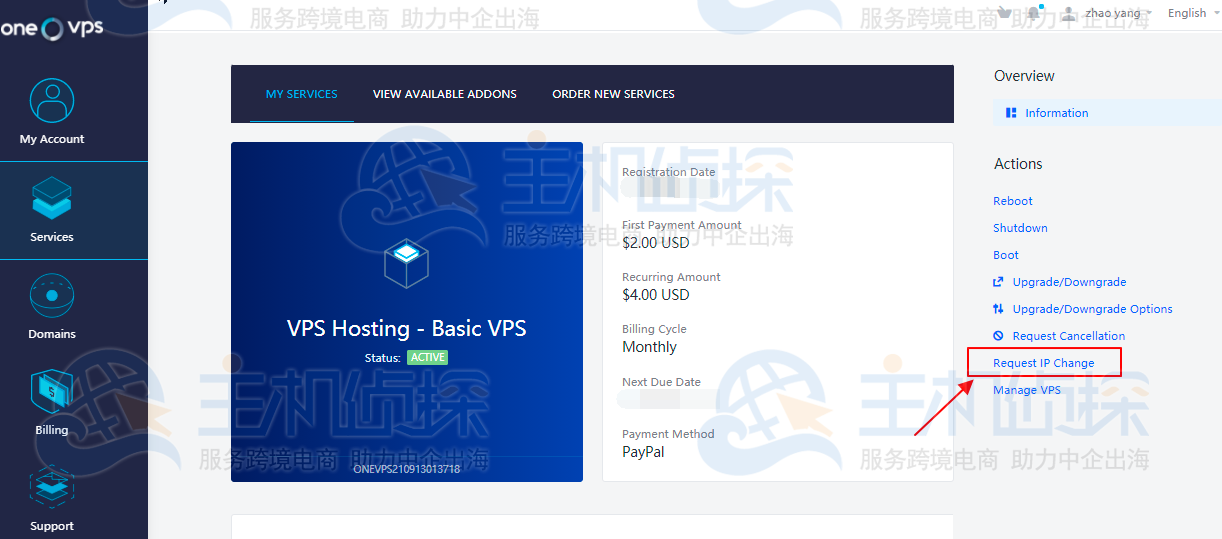Image resolution: width=1222 pixels, height=539 pixels.
Task: Open the zhao yang account dropdown
Action: click(x=1118, y=13)
